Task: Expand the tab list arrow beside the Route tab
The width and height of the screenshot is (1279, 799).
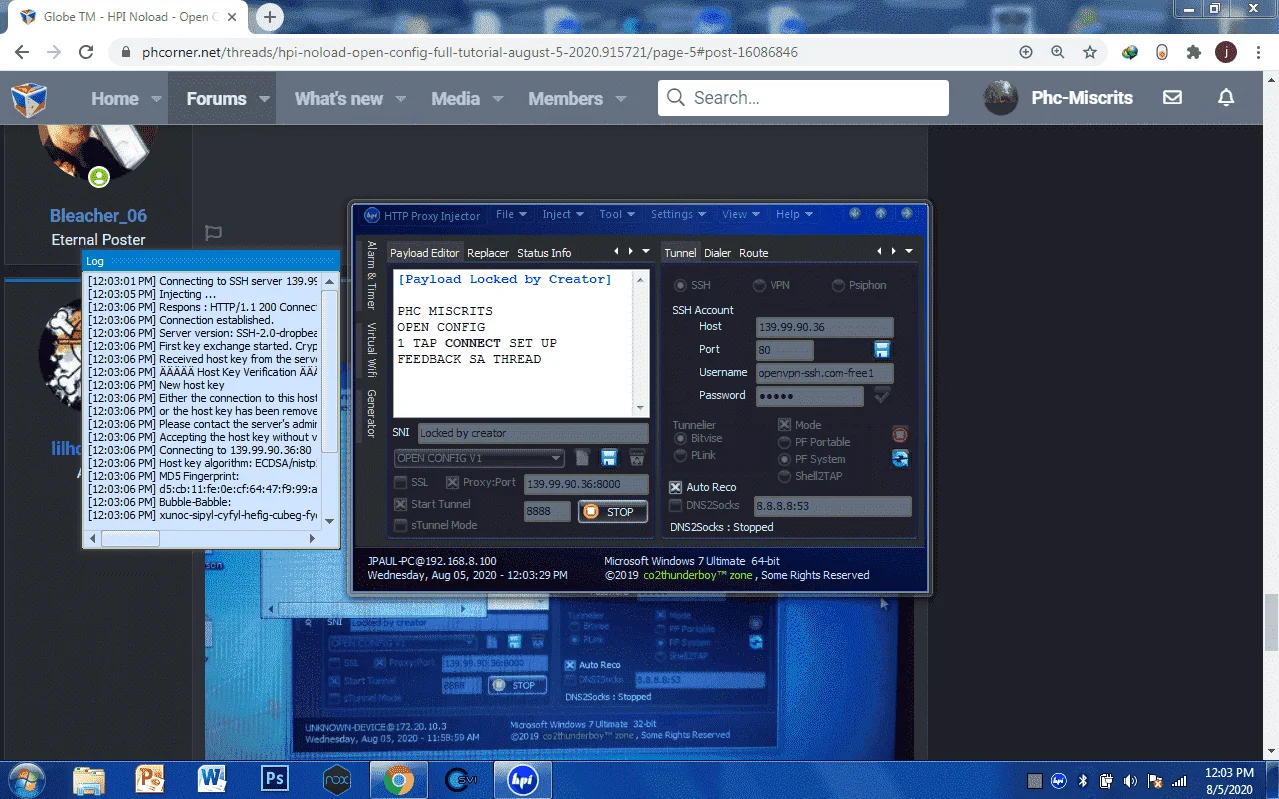Action: 908,252
